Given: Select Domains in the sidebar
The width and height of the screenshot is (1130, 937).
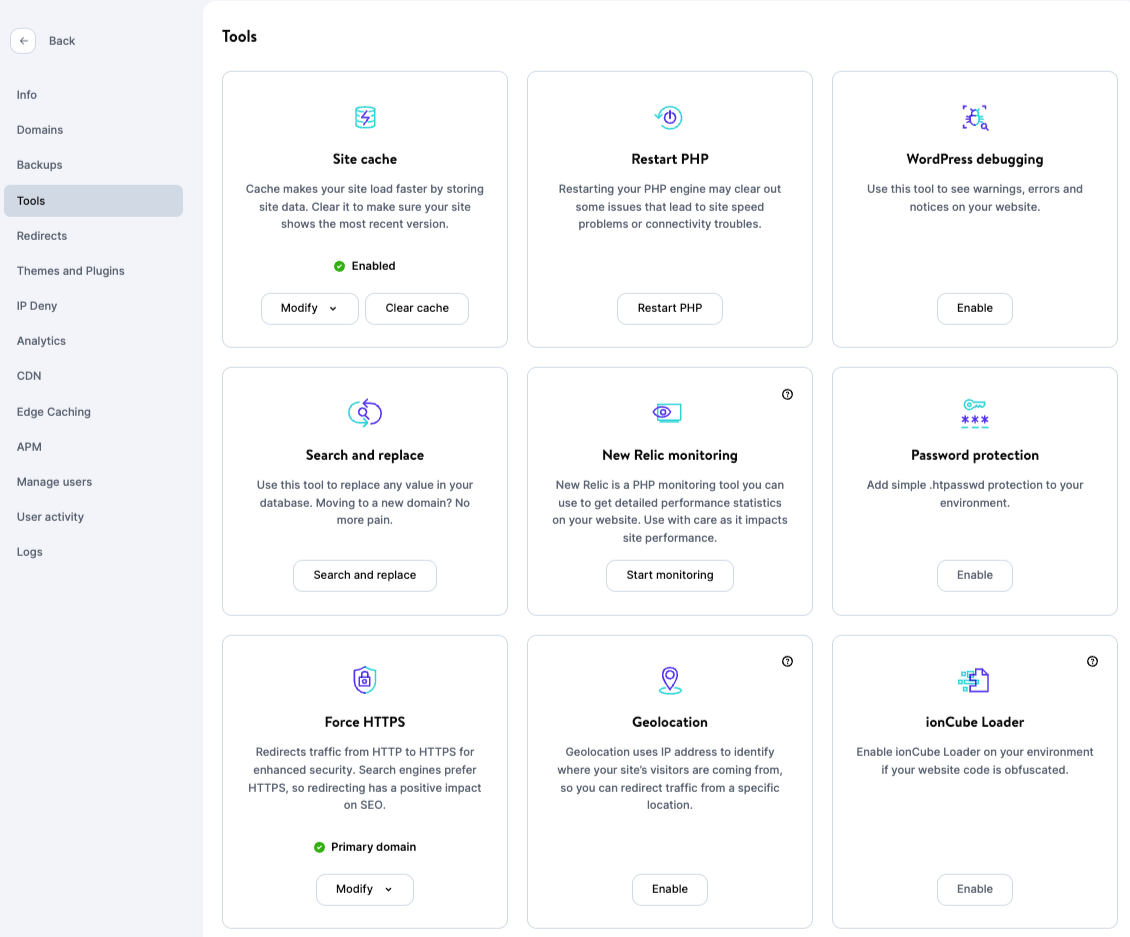Looking at the screenshot, I should coord(40,129).
